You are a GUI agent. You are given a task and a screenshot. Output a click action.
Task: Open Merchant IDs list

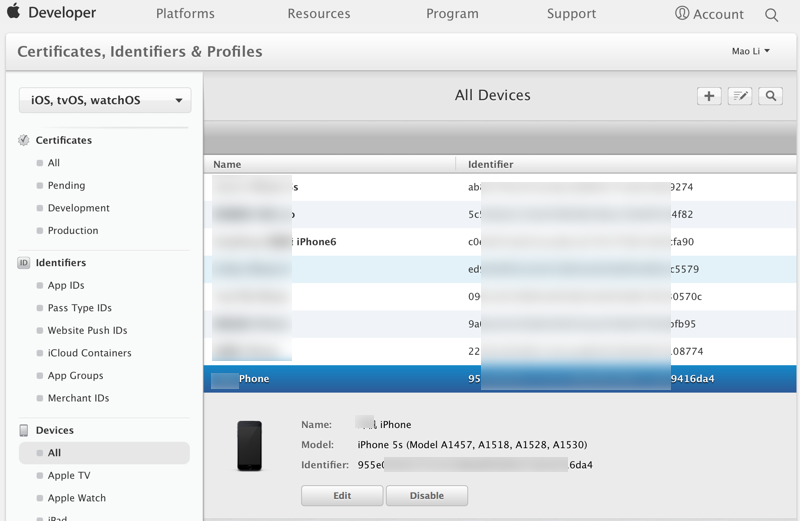coord(78,398)
